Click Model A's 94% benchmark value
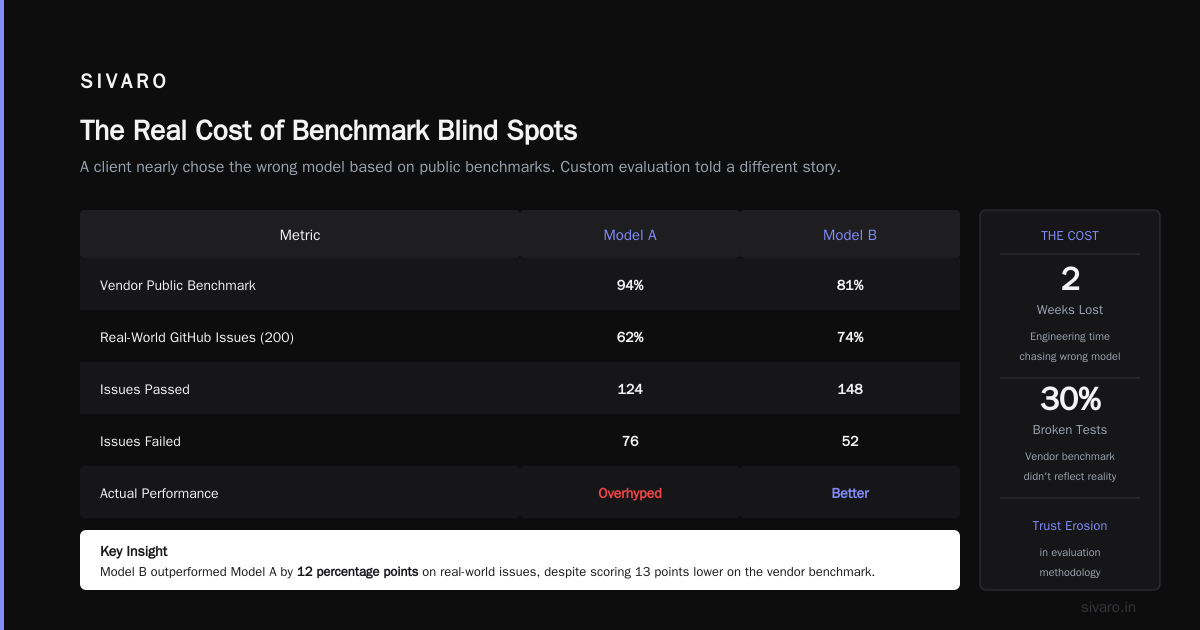The width and height of the screenshot is (1200, 630). click(x=630, y=285)
